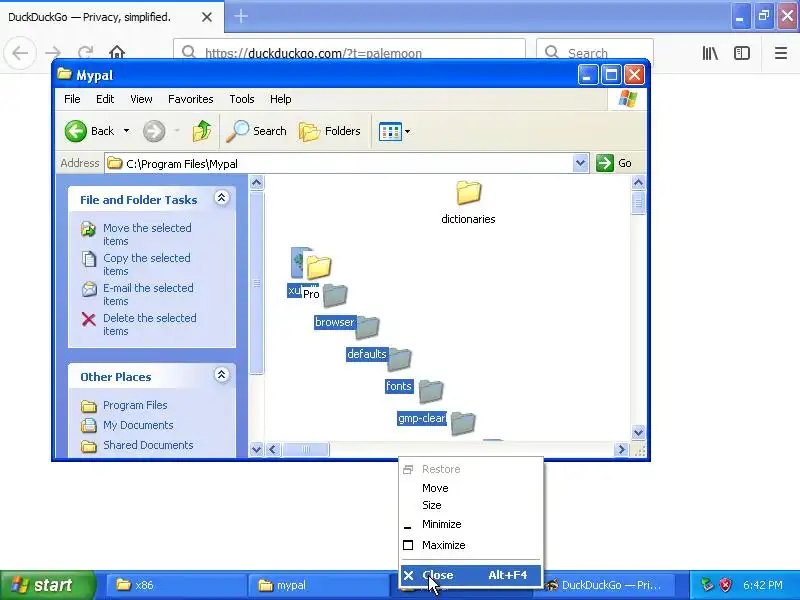Open the File menu in Mypal window

point(72,99)
